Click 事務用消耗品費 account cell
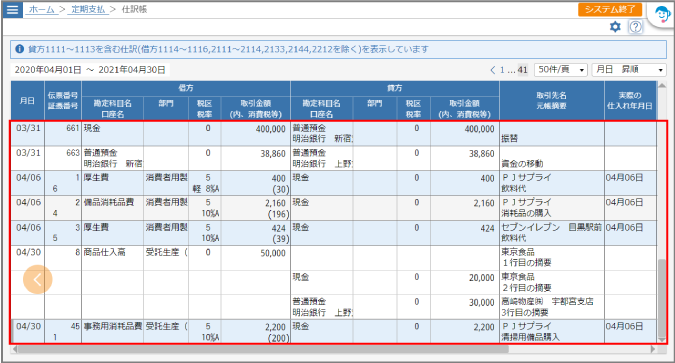This screenshot has height=363, width=675. tap(113, 332)
